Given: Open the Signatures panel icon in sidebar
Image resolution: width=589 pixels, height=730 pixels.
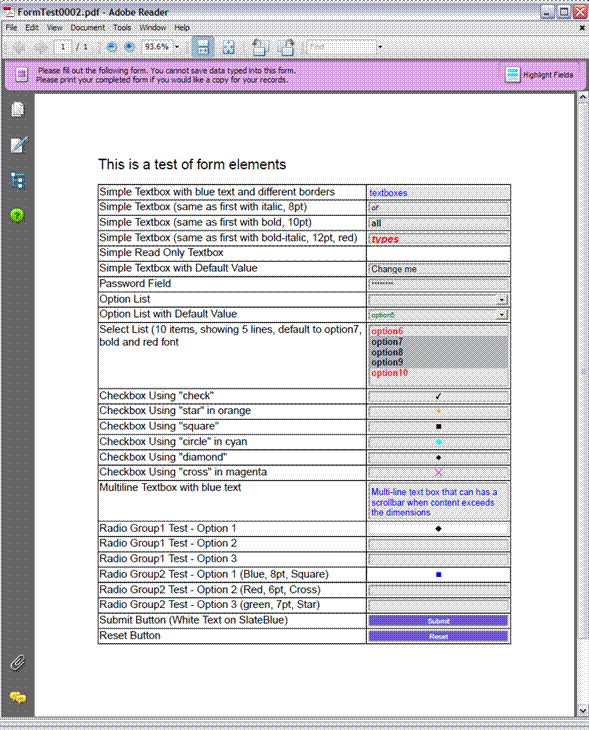Looking at the screenshot, I should pos(19,145).
